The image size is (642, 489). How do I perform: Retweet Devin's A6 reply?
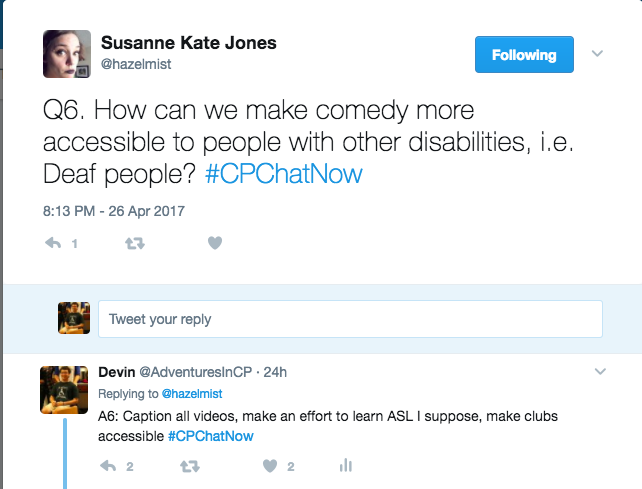pyautogui.click(x=189, y=465)
